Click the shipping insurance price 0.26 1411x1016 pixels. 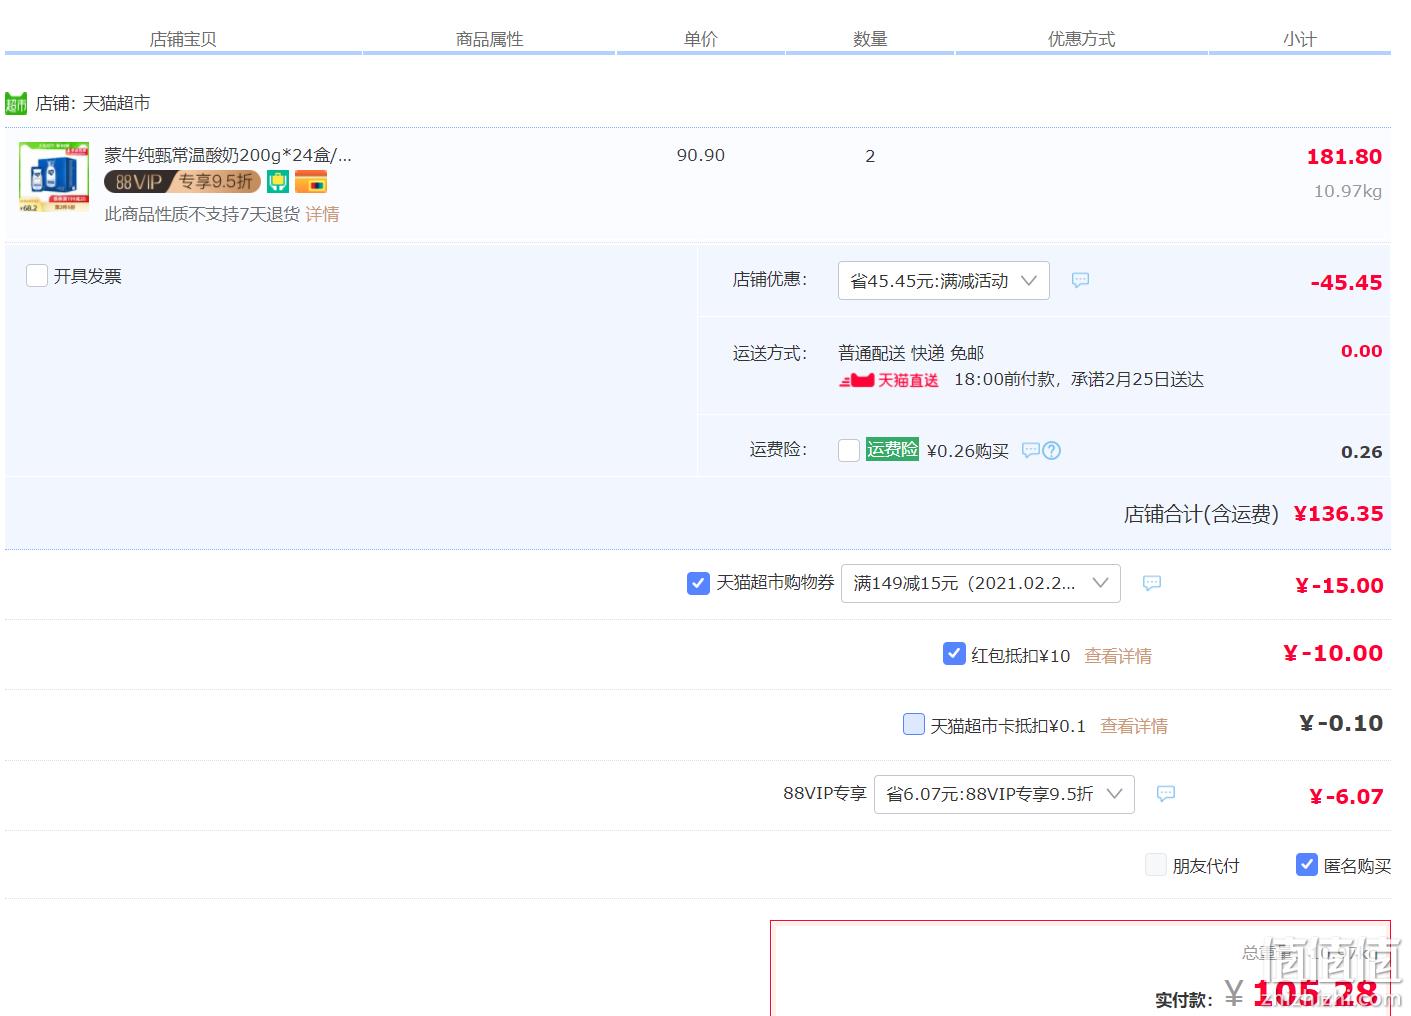1361,452
